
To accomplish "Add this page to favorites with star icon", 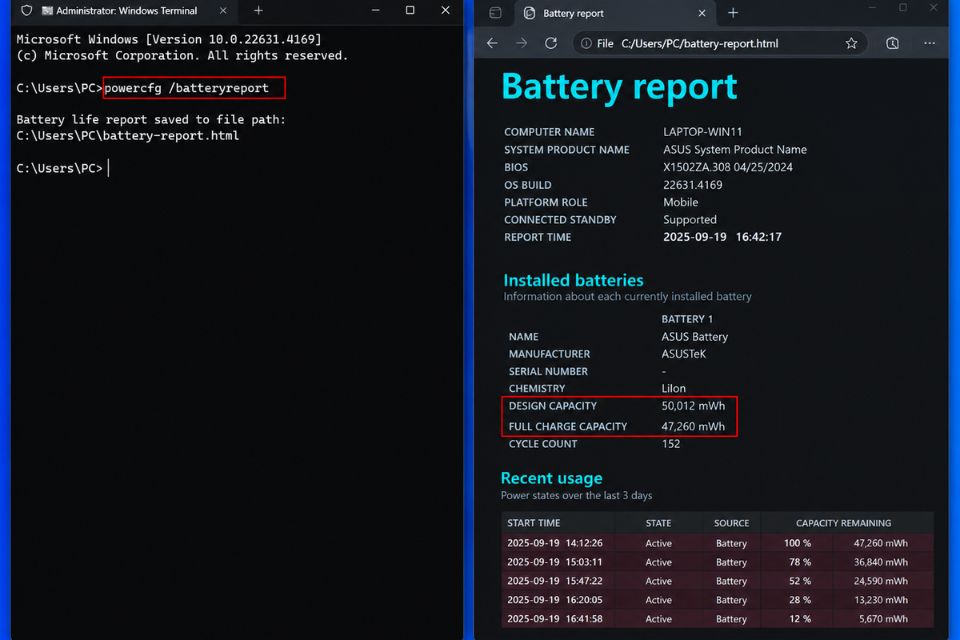I will tap(851, 43).
